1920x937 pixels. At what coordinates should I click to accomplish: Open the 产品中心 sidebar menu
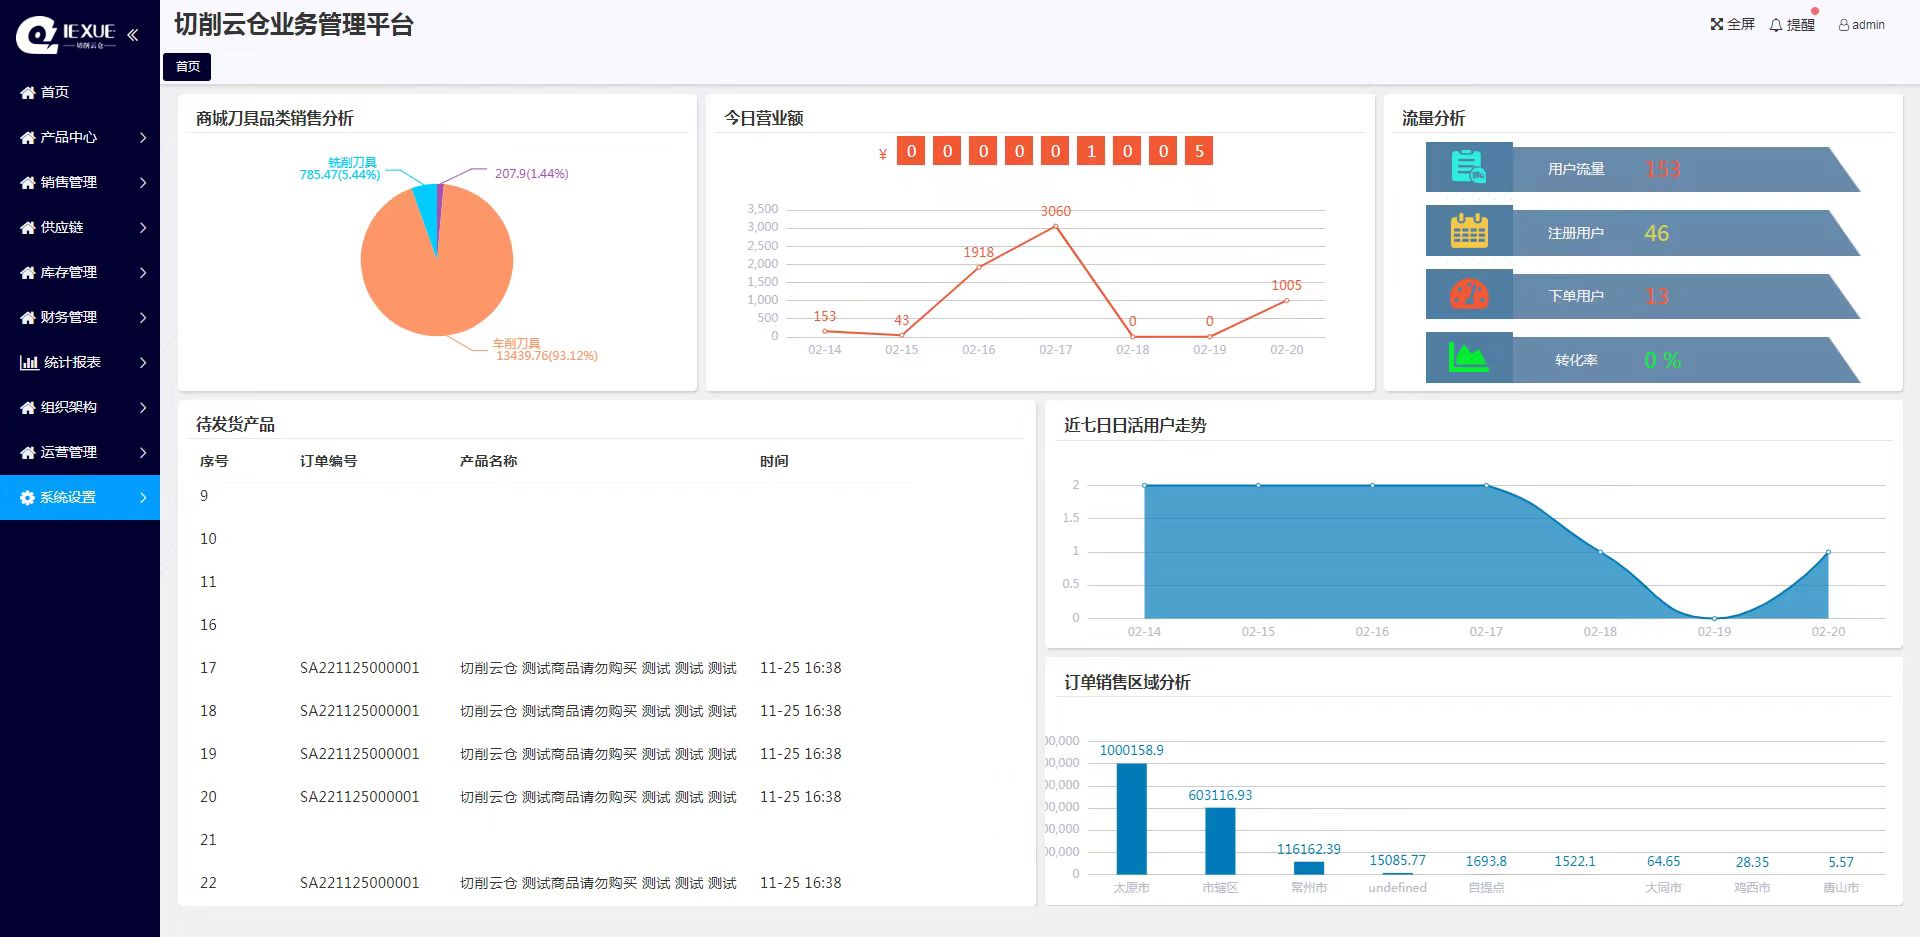coord(80,137)
